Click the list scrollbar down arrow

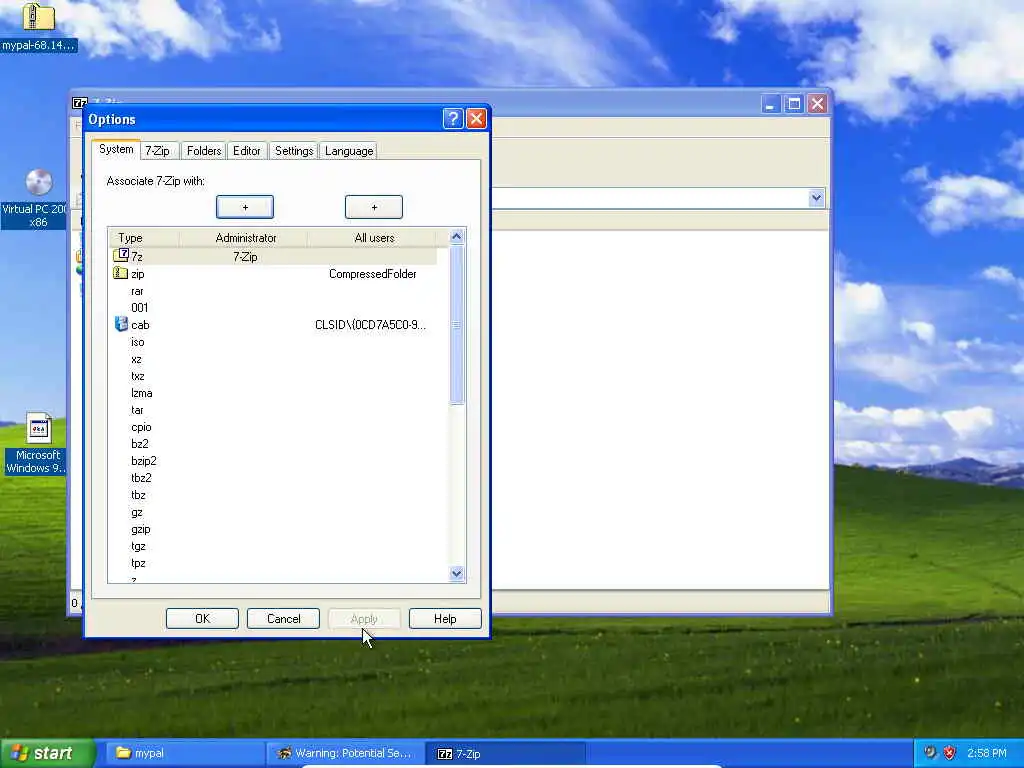(x=456, y=574)
